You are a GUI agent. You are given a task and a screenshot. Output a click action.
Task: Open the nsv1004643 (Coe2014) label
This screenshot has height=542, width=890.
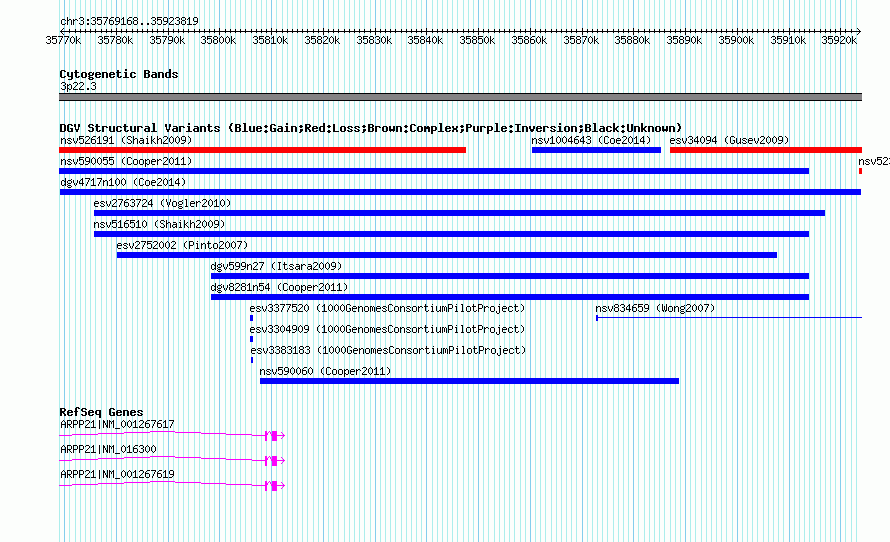point(591,140)
